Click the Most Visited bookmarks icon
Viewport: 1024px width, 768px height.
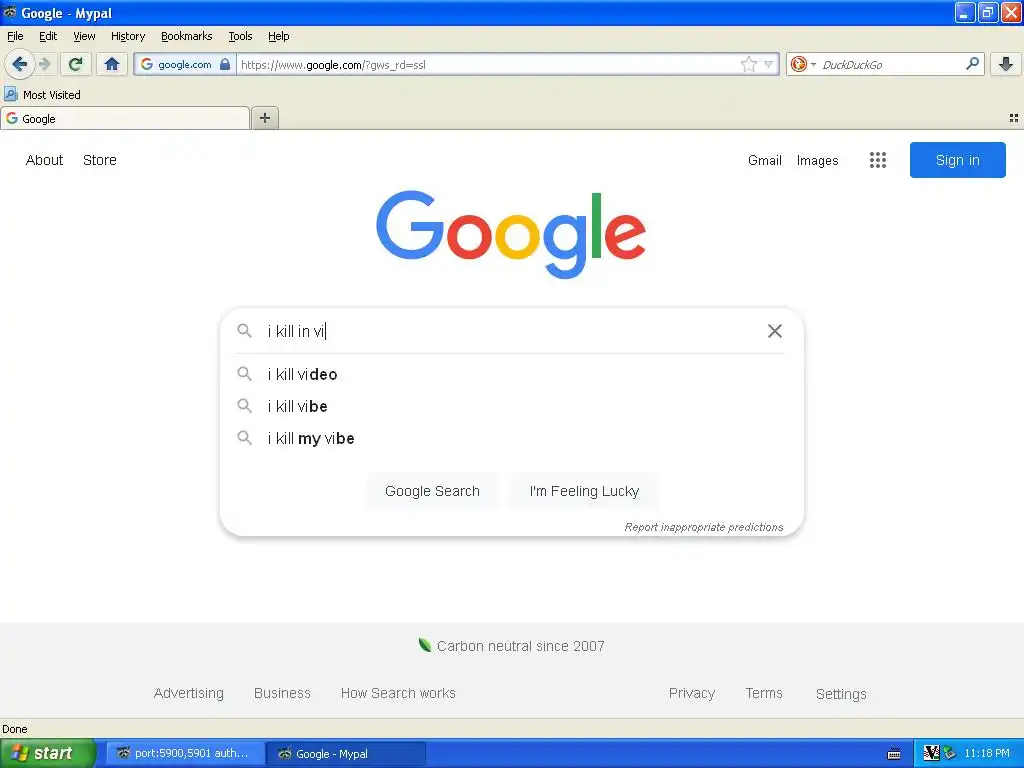(10, 94)
